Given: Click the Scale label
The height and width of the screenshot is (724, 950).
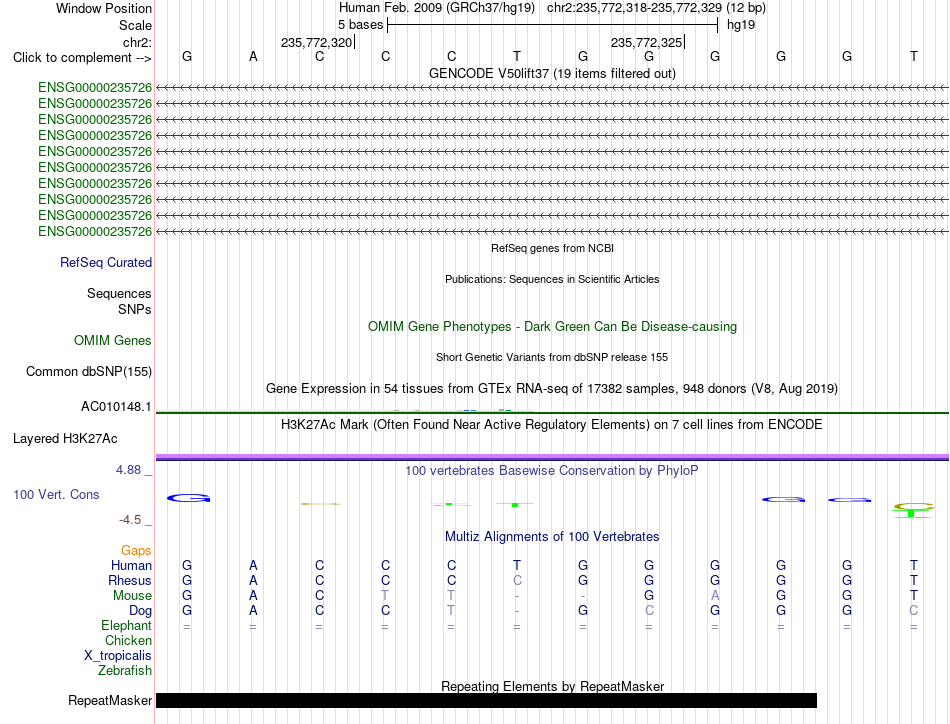Looking at the screenshot, I should point(135,25).
